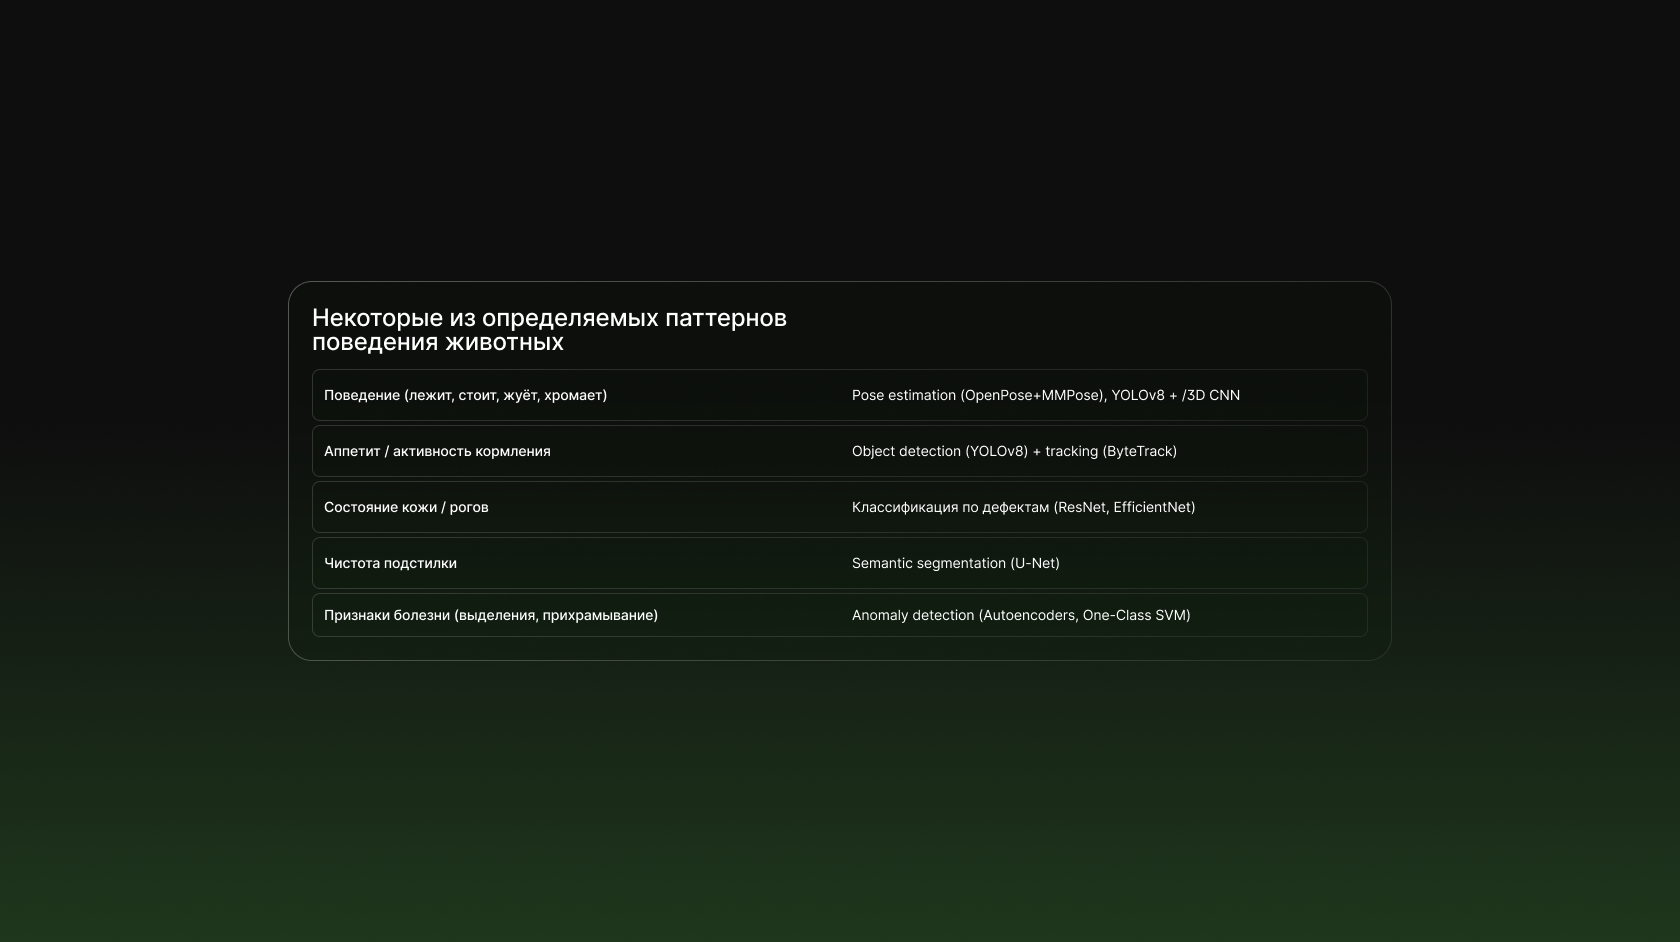Screen dimensions: 1680x942
Task: Click the 'Чистота подстилки' row label
Action: (x=390, y=563)
